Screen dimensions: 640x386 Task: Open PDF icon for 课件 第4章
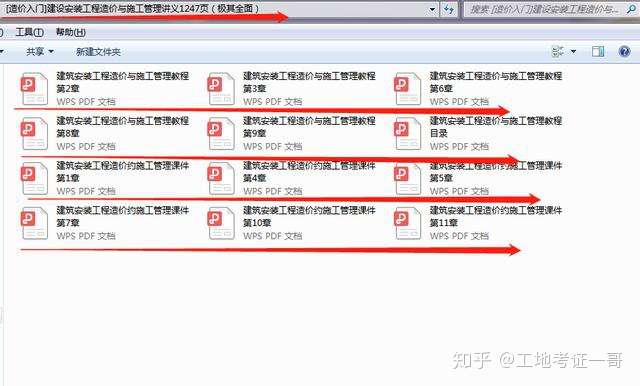221,178
